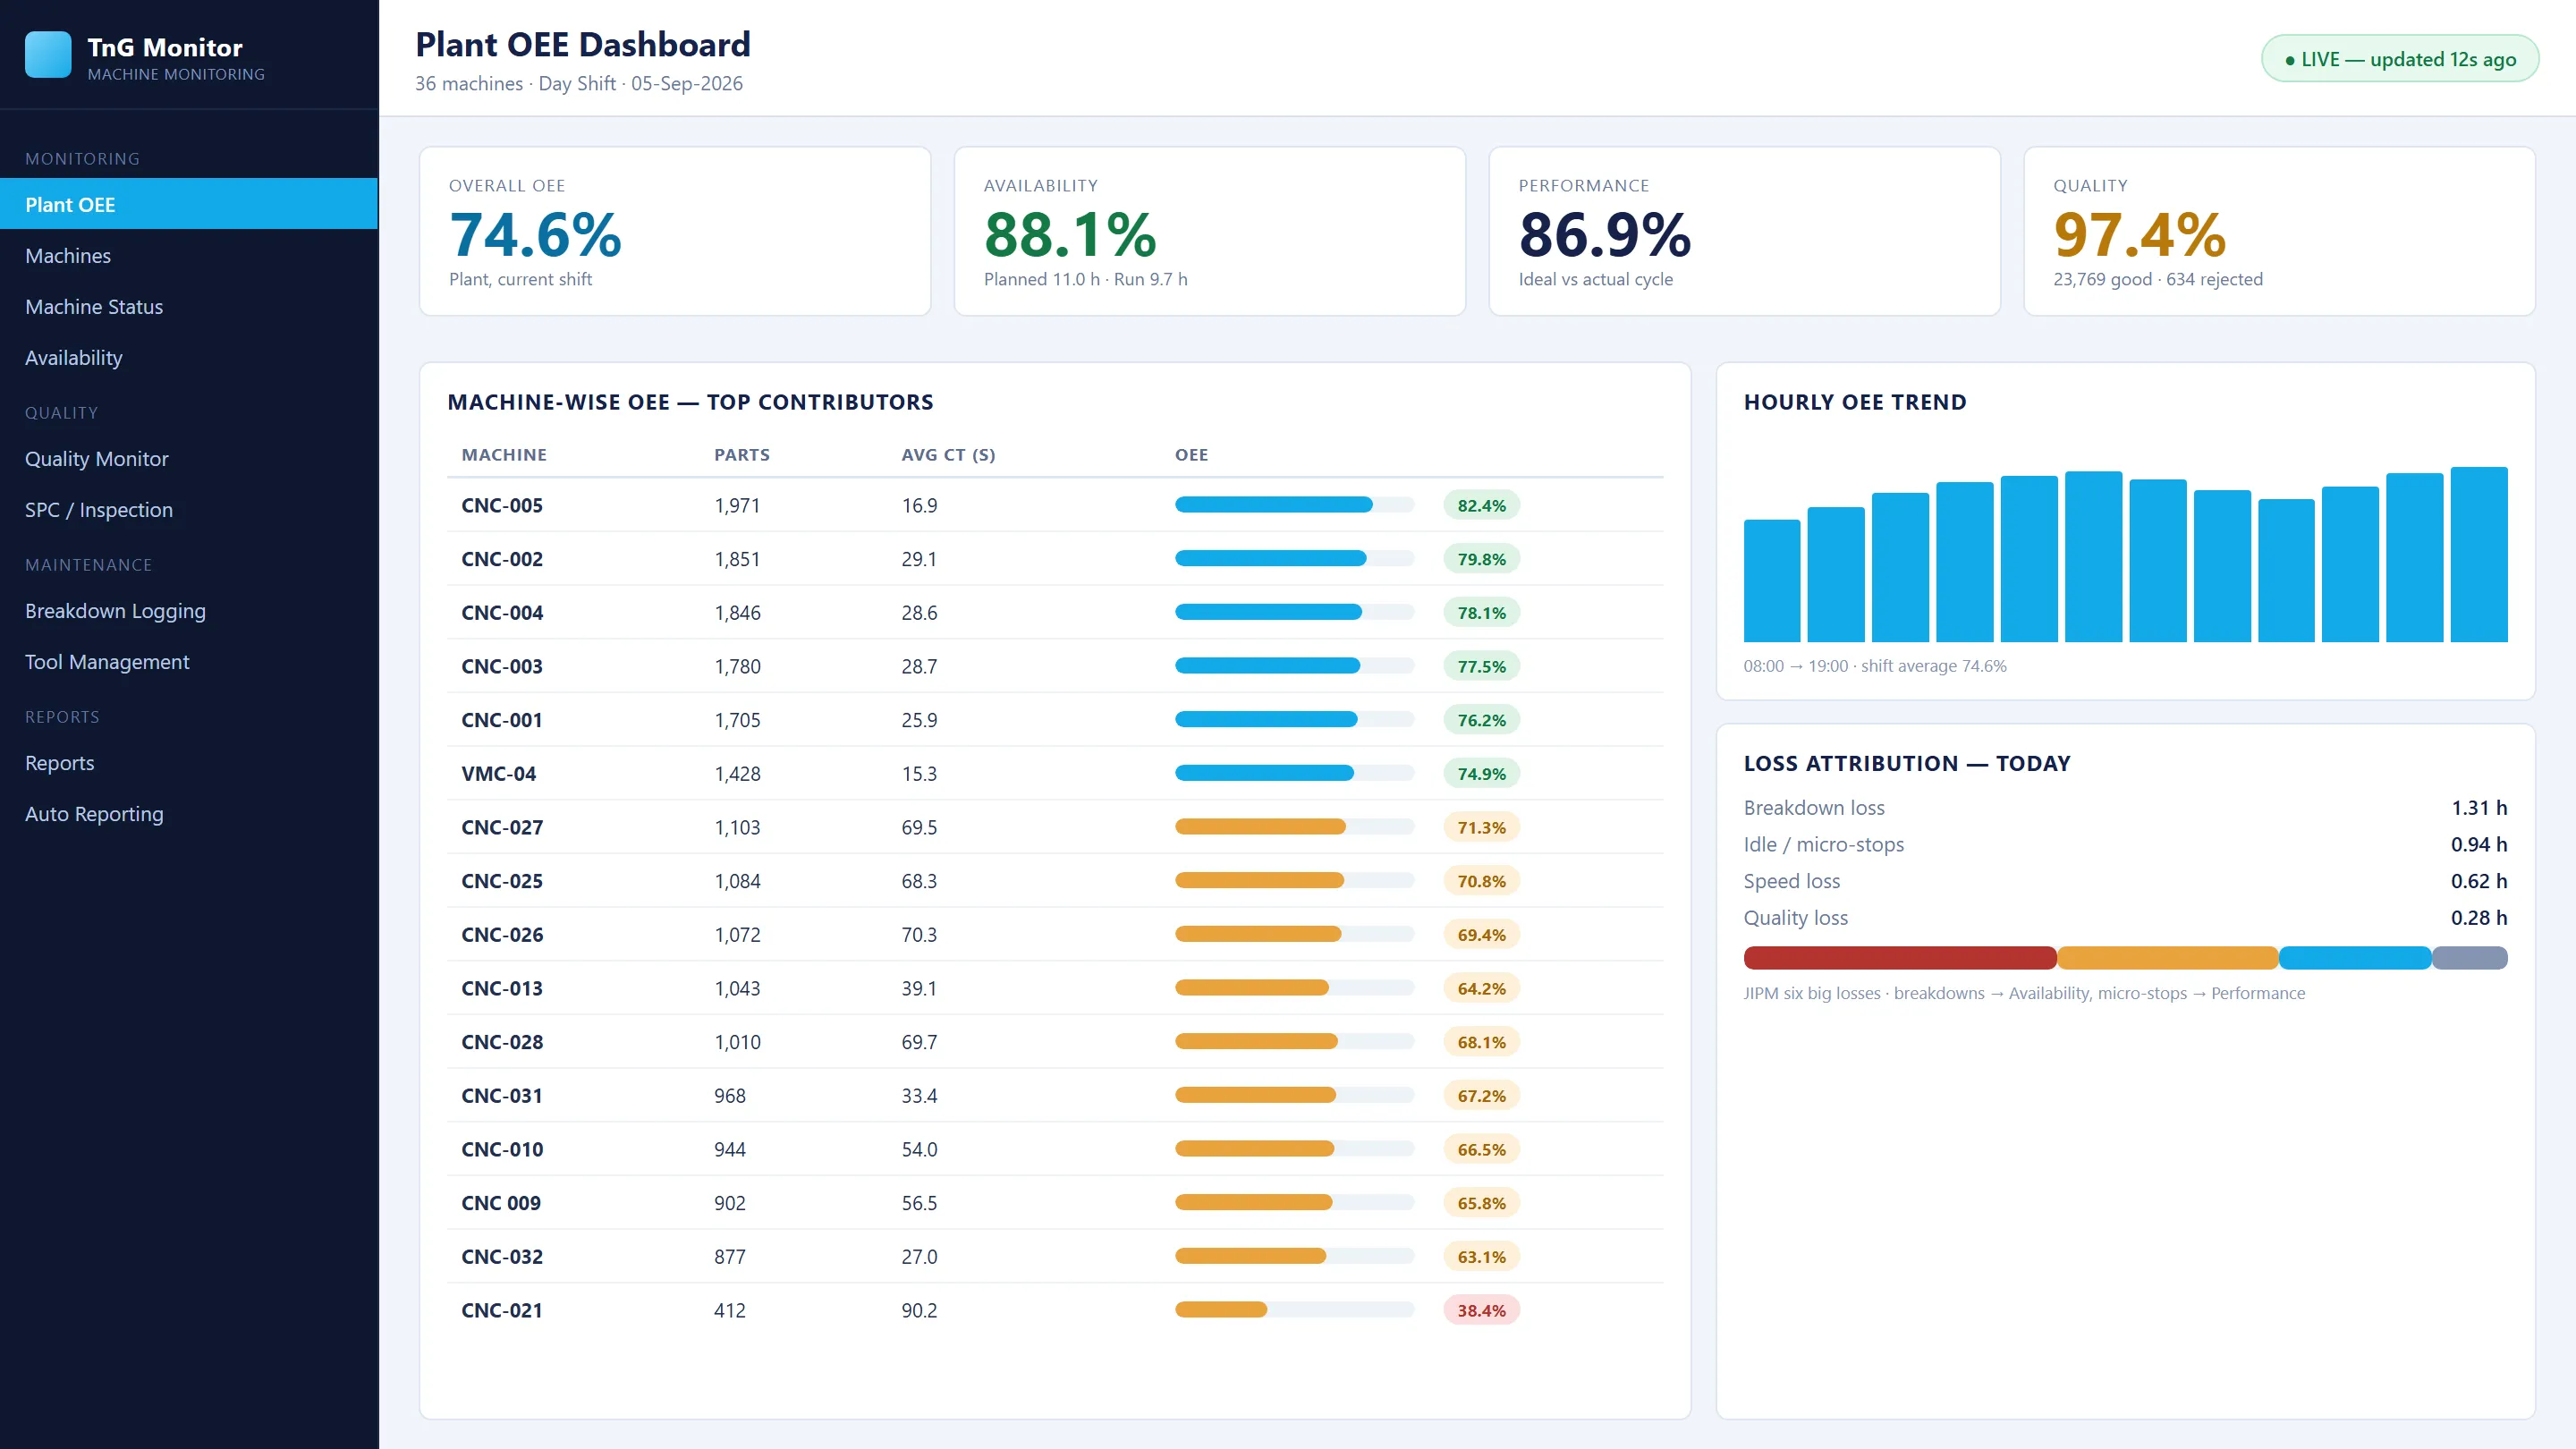Click blue speed-loss segment of loss bar

pos(2355,957)
